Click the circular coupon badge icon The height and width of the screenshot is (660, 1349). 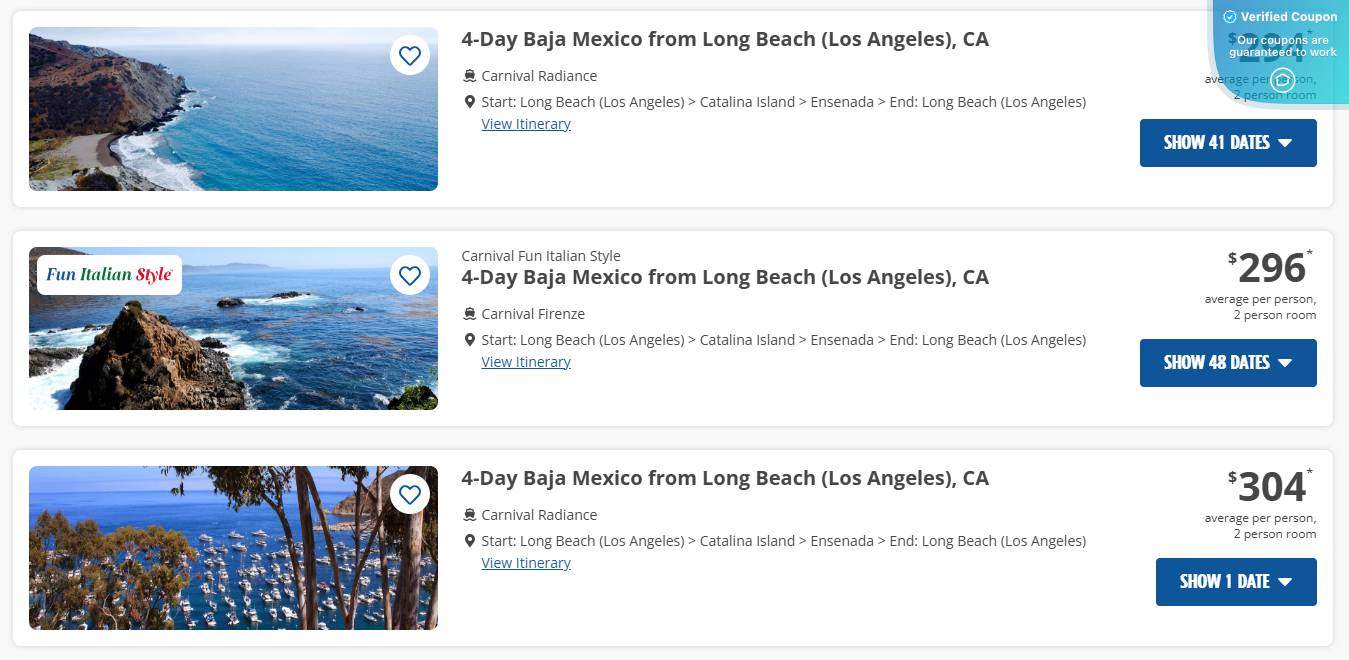click(1282, 79)
